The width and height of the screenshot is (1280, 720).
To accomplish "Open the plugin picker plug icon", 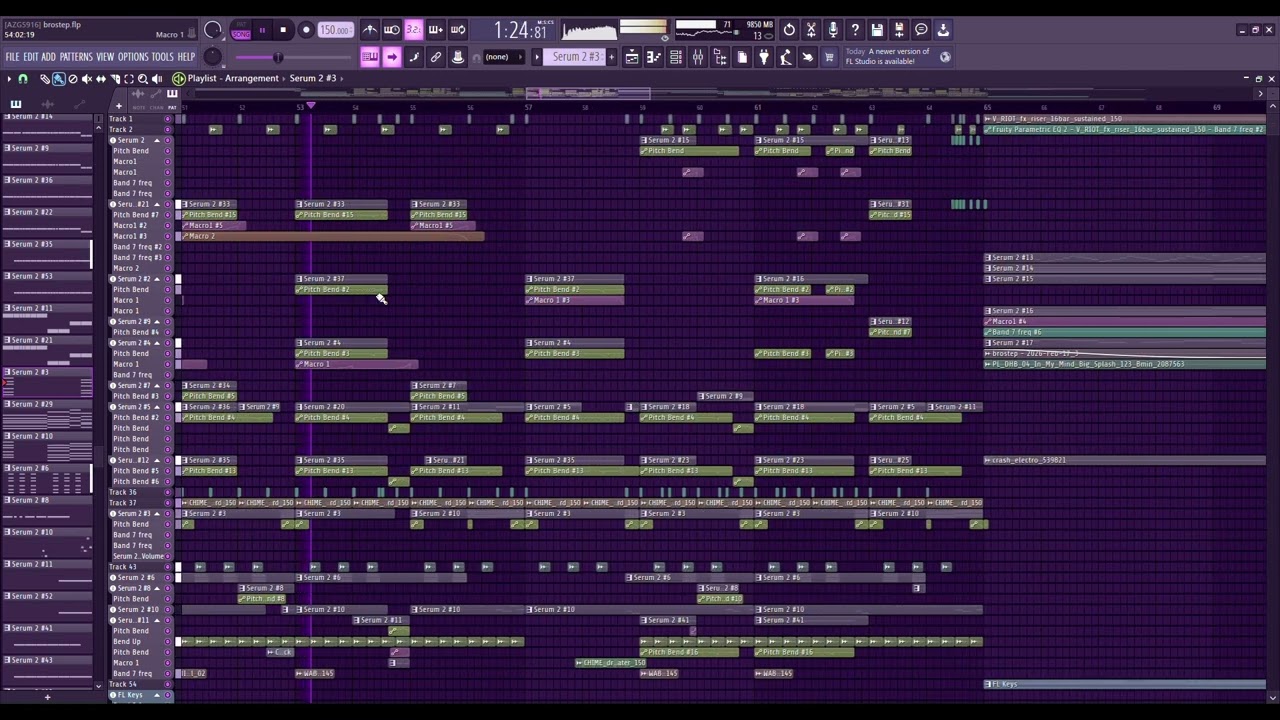I will click(x=763, y=57).
